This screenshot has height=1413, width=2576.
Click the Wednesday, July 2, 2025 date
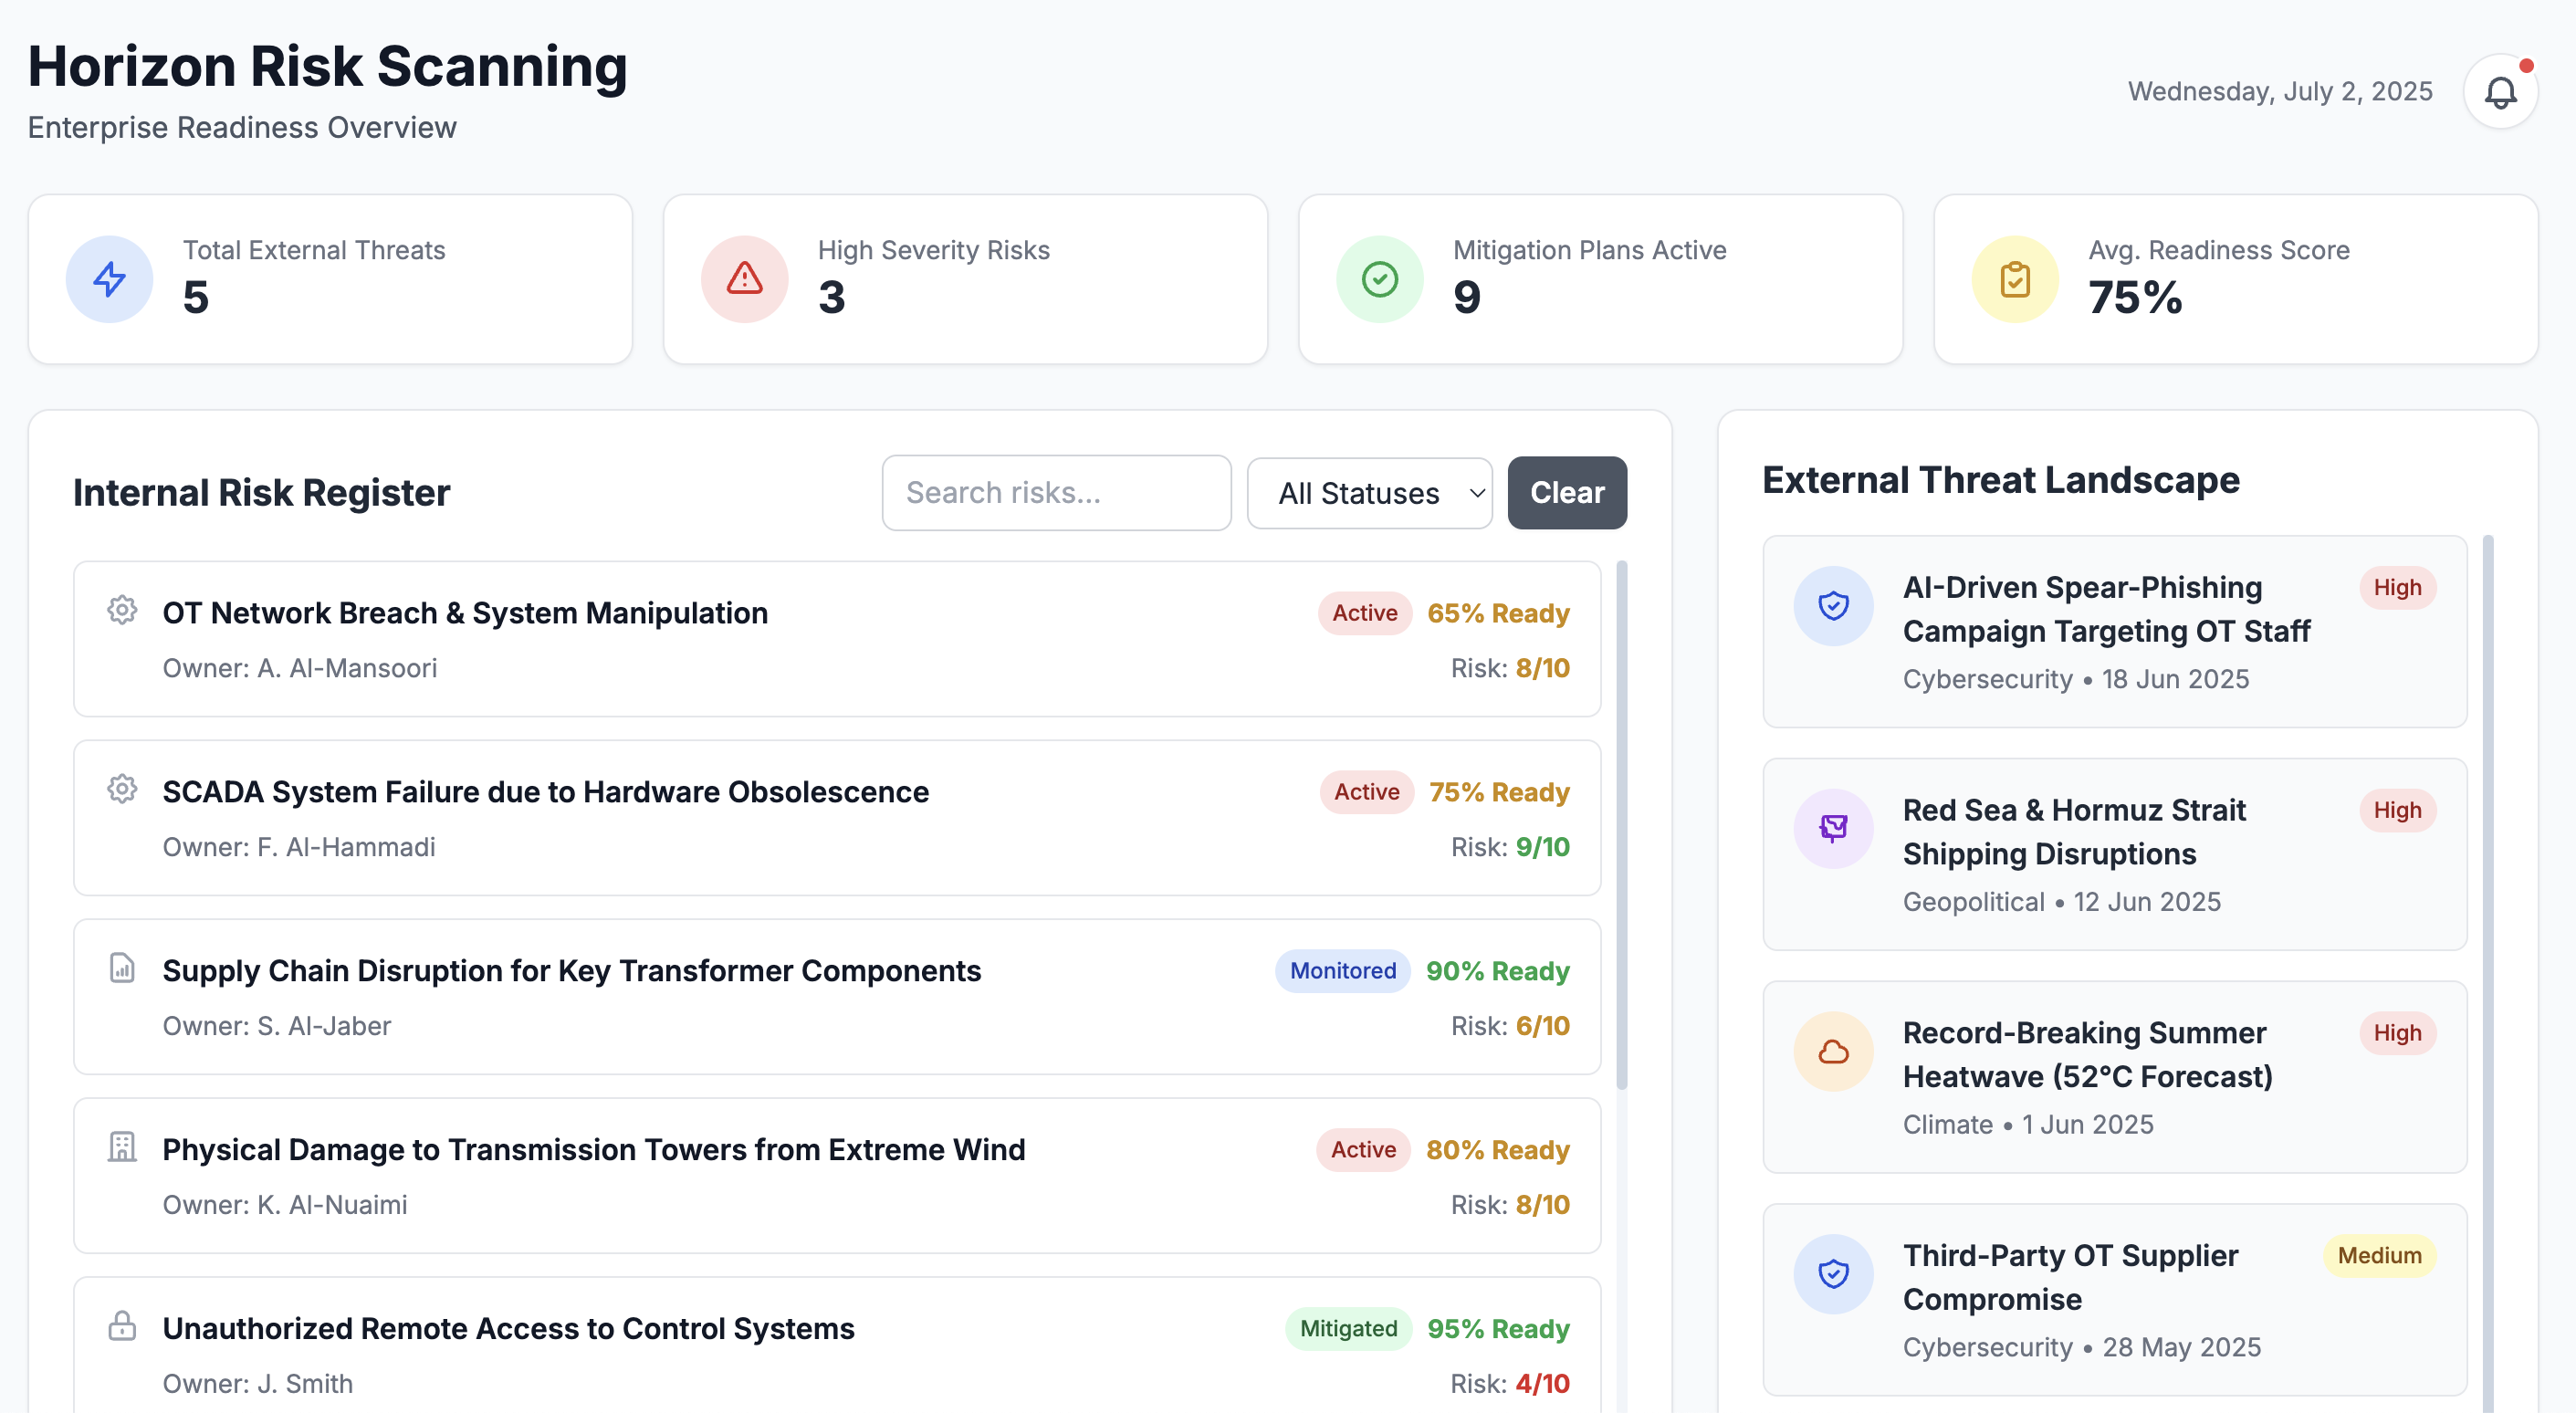tap(2279, 92)
